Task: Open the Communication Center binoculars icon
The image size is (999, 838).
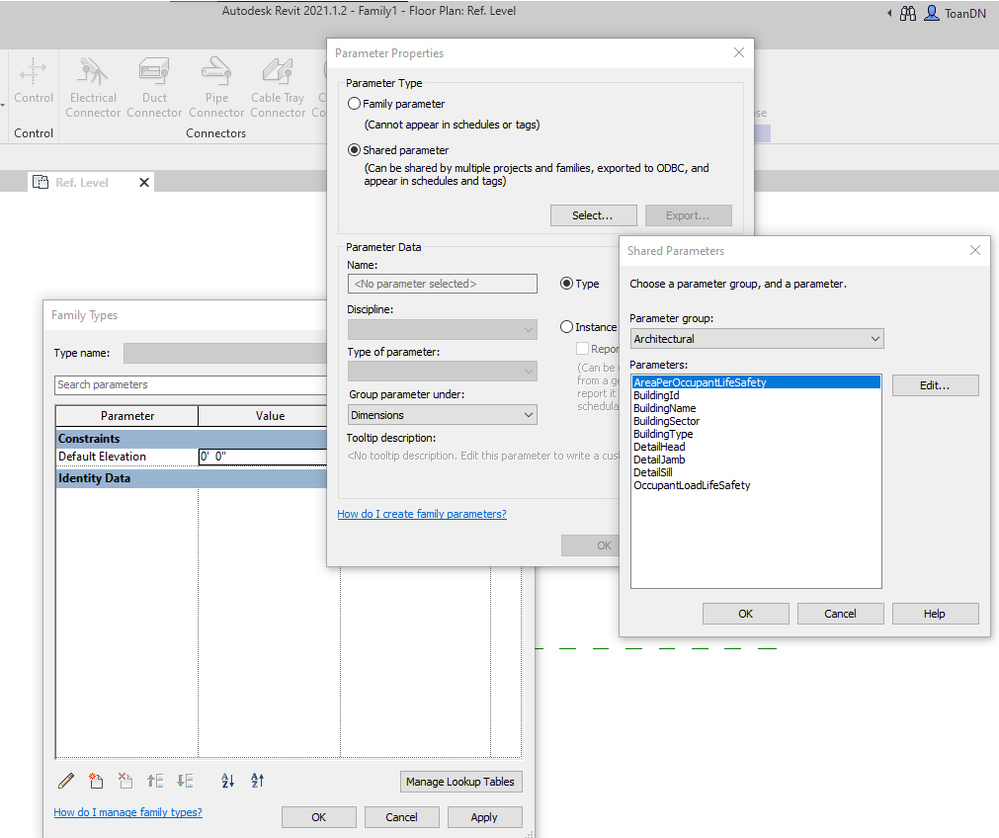Action: point(908,13)
